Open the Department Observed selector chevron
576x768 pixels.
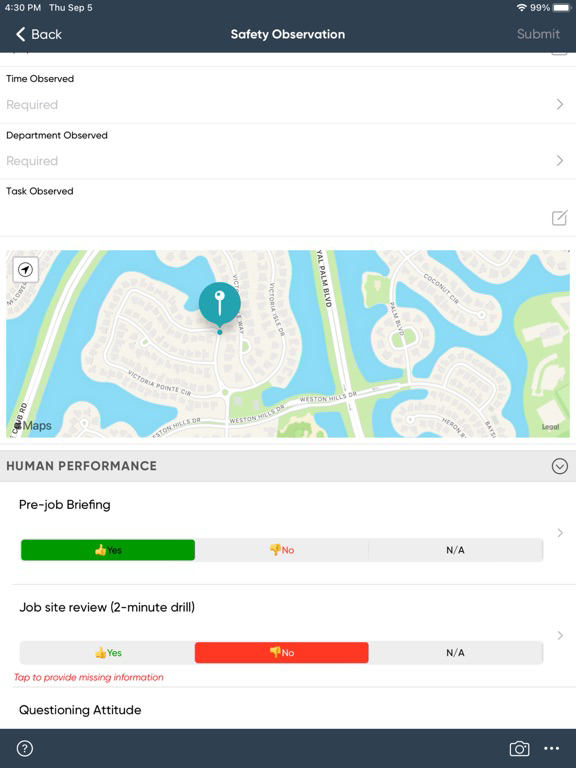(560, 161)
